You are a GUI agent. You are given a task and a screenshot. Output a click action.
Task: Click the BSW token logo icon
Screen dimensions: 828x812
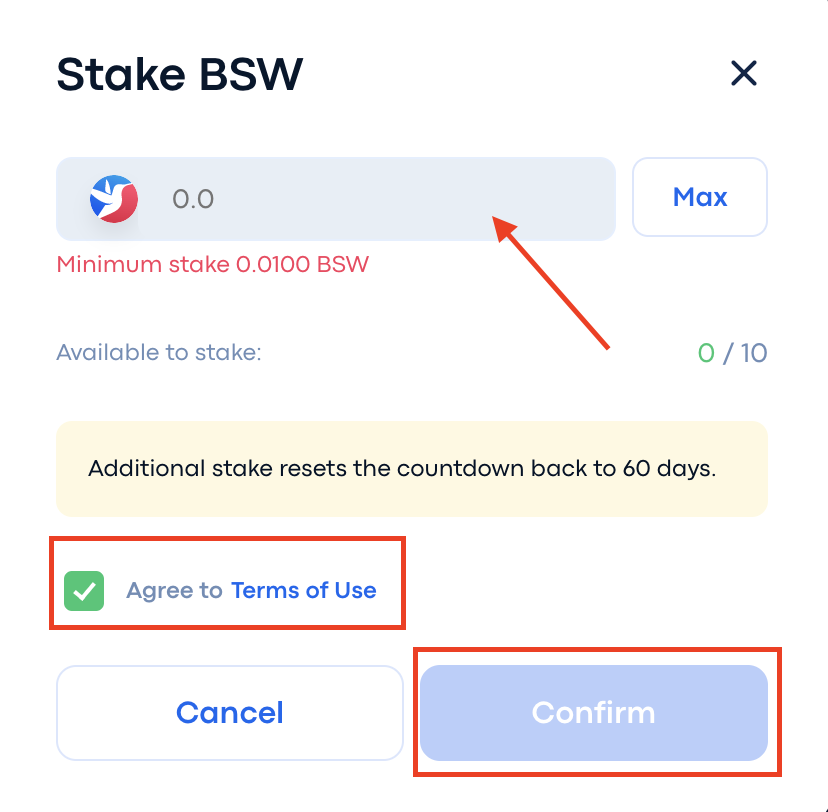point(114,199)
